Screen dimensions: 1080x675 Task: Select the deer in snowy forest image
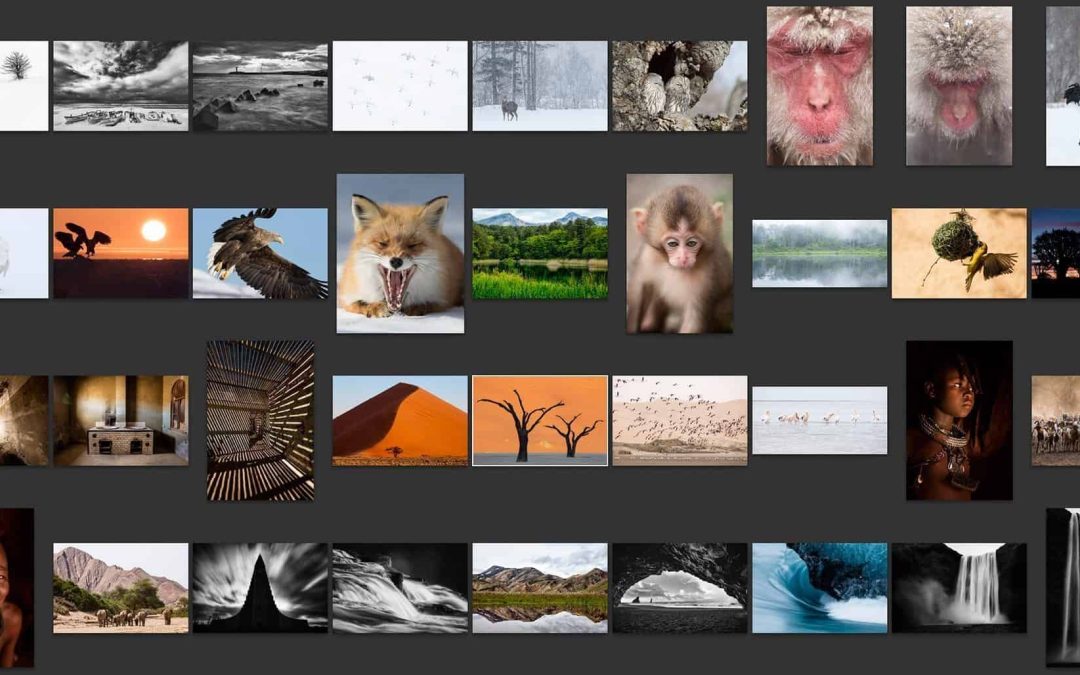(x=539, y=85)
